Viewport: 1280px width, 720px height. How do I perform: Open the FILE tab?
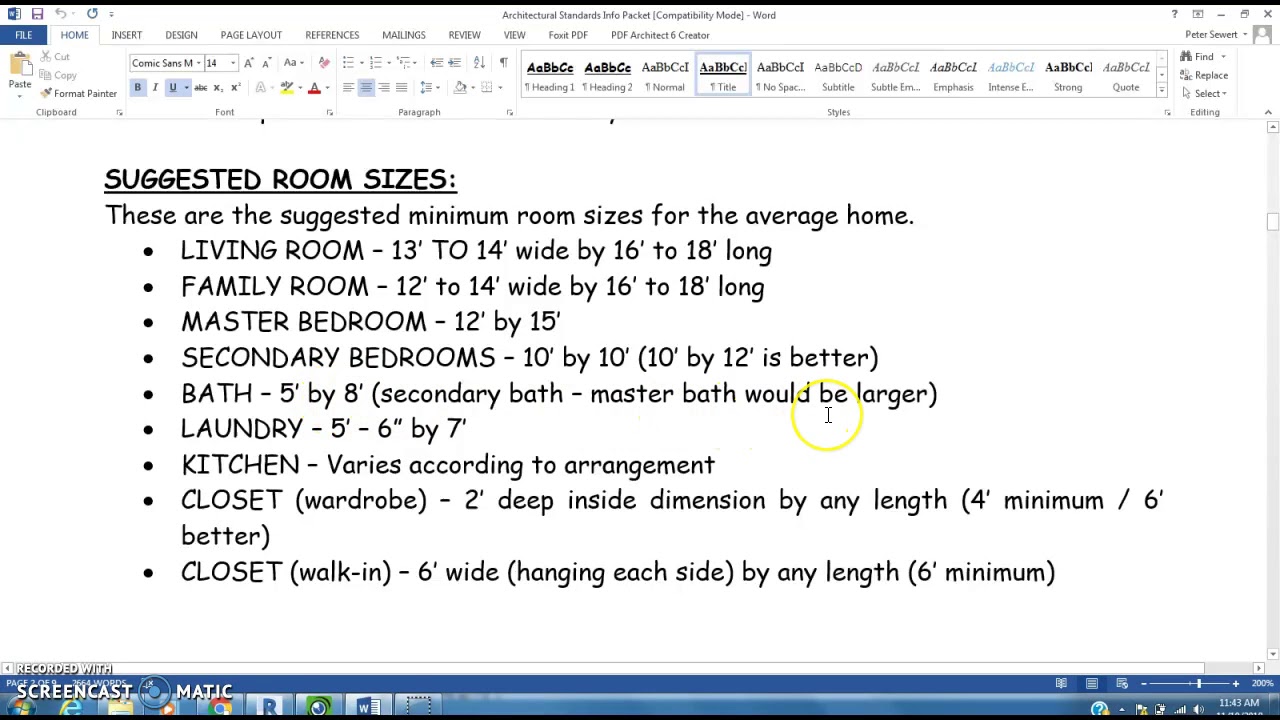click(23, 35)
